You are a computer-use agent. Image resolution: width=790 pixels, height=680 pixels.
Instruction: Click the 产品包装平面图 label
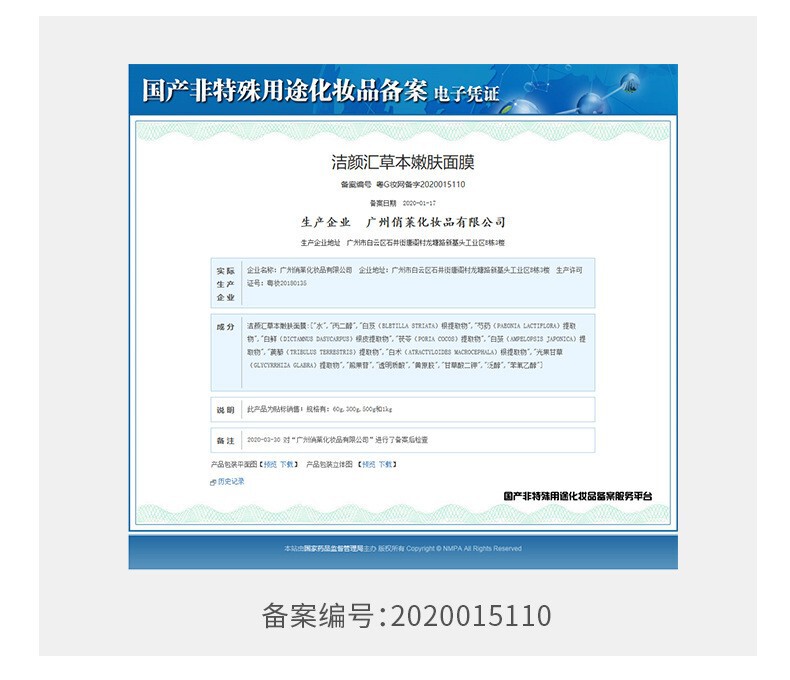pos(234,464)
